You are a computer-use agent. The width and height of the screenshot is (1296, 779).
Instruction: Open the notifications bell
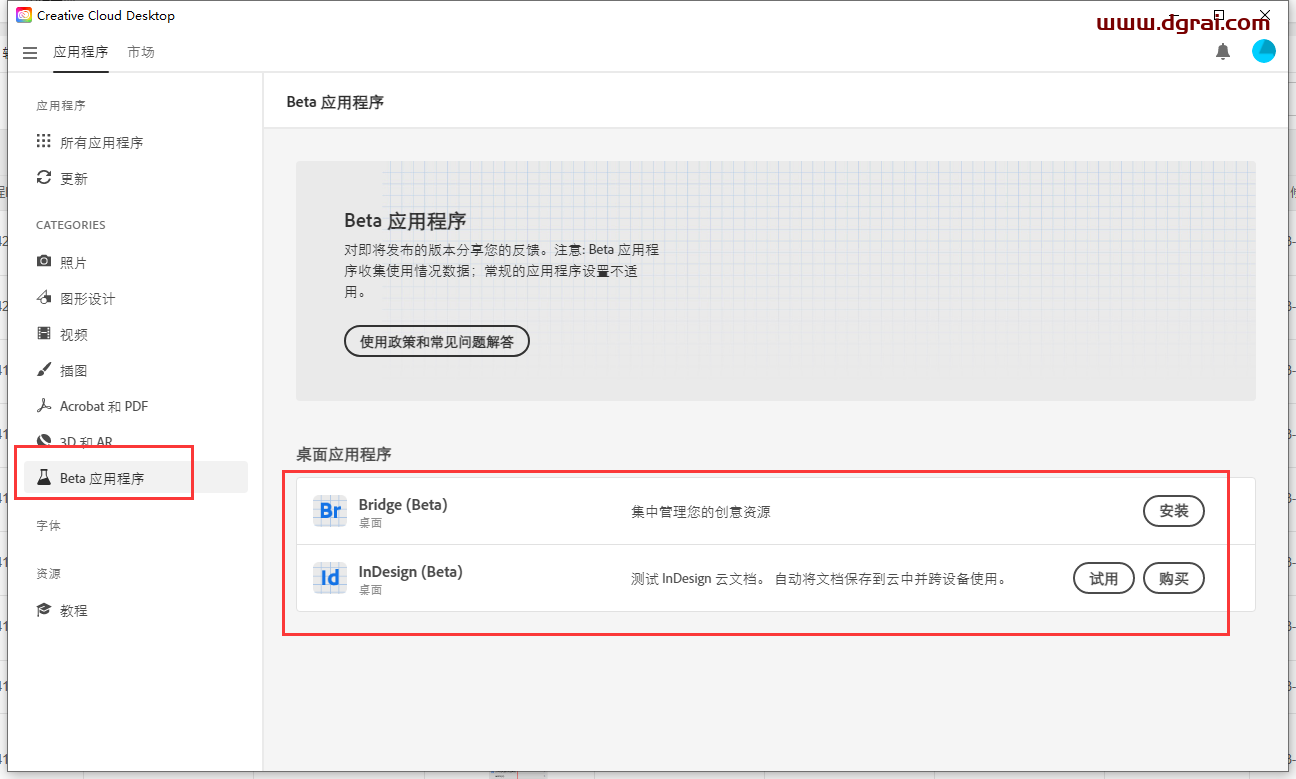(1223, 51)
